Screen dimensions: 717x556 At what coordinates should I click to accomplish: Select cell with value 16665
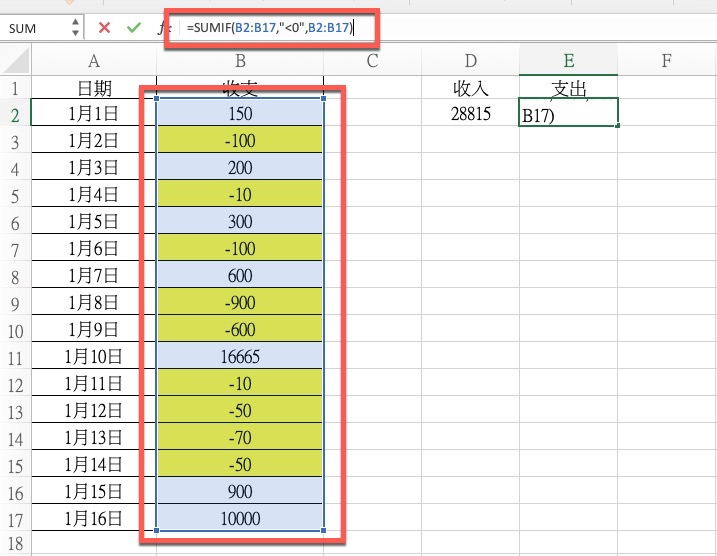tap(240, 356)
